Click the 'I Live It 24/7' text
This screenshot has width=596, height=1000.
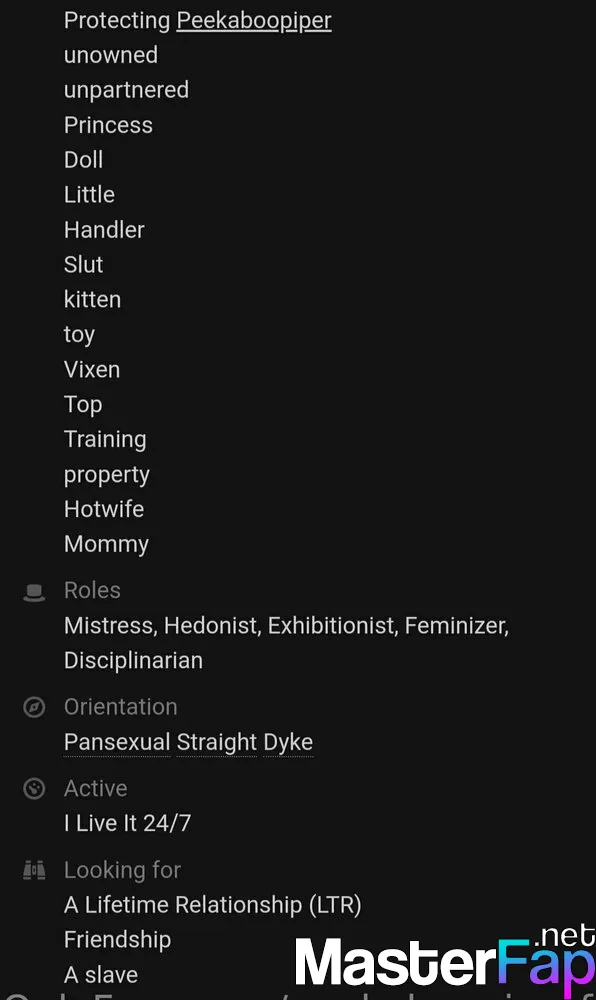click(127, 823)
